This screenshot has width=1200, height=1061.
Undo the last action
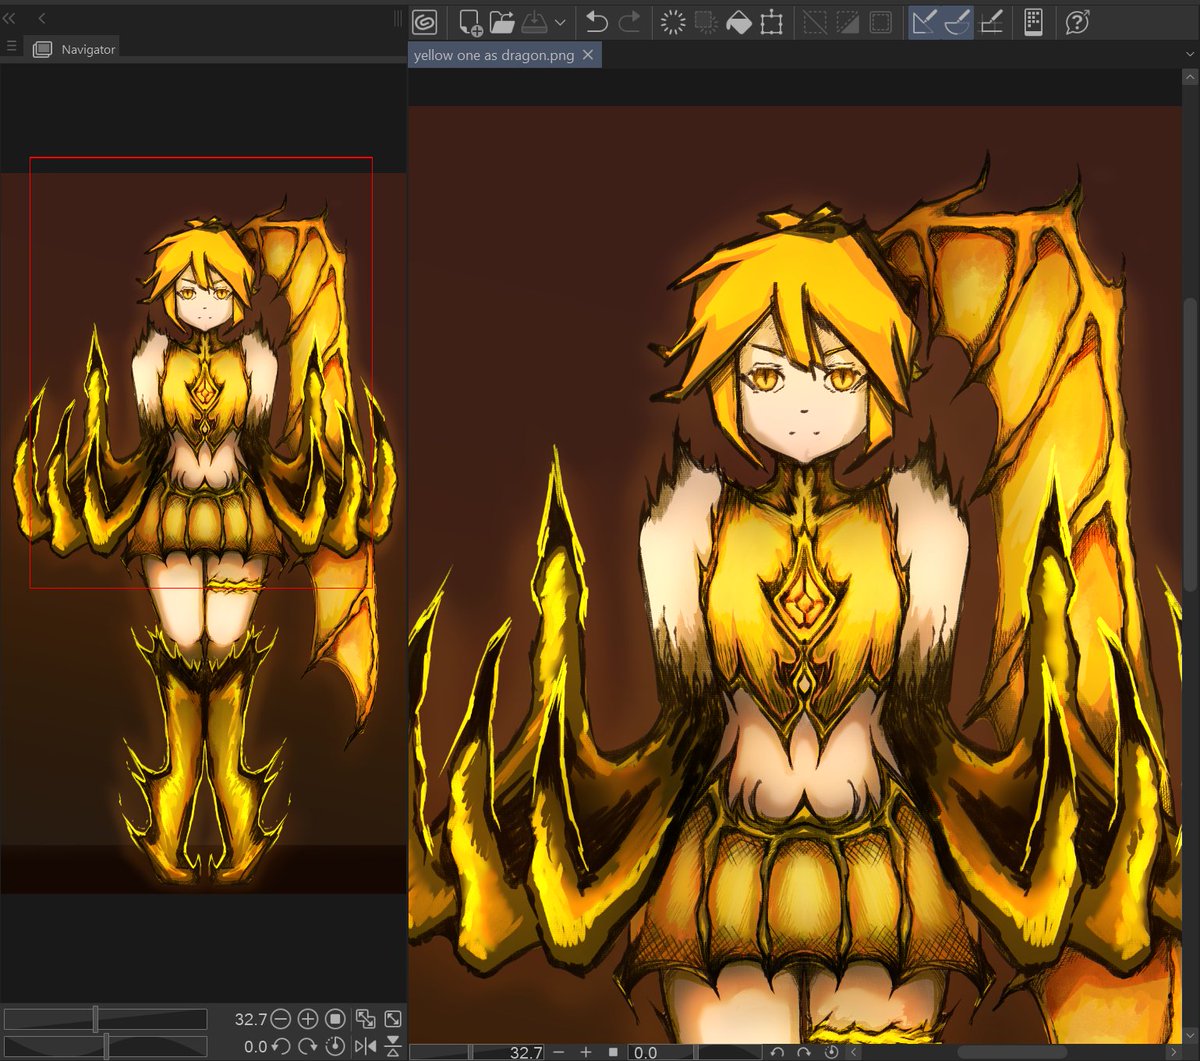(597, 22)
